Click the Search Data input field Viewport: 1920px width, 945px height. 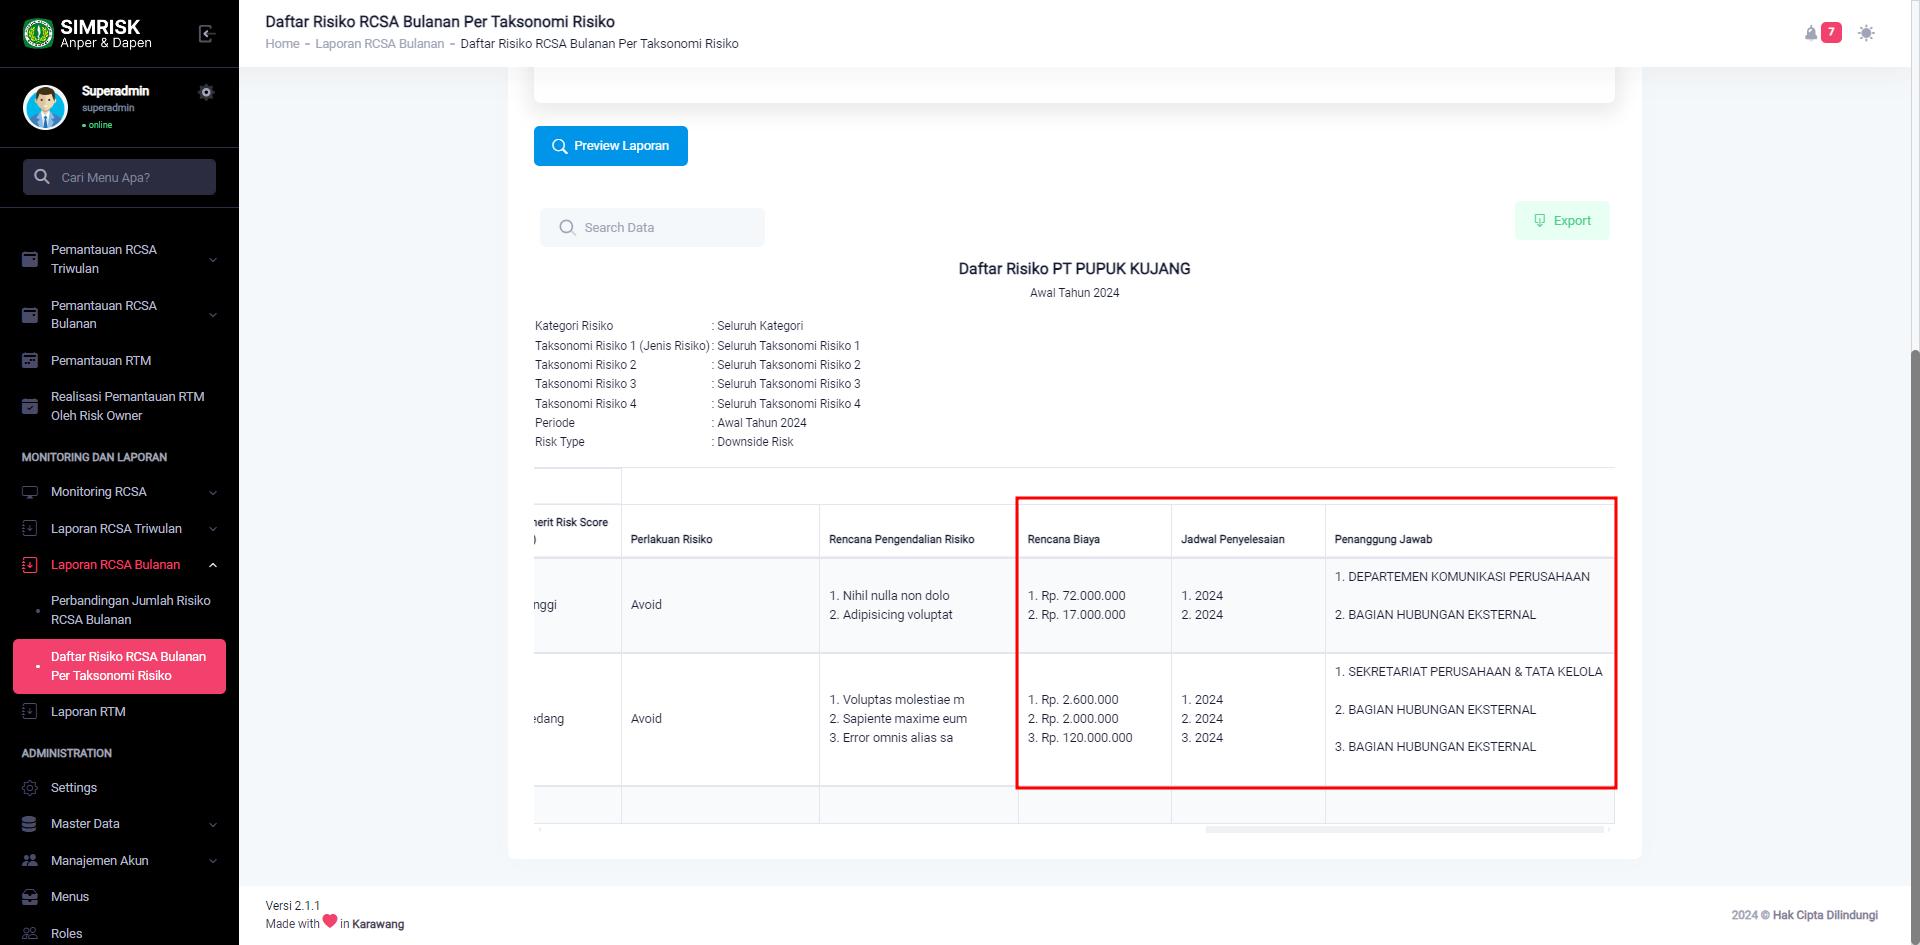click(x=652, y=228)
